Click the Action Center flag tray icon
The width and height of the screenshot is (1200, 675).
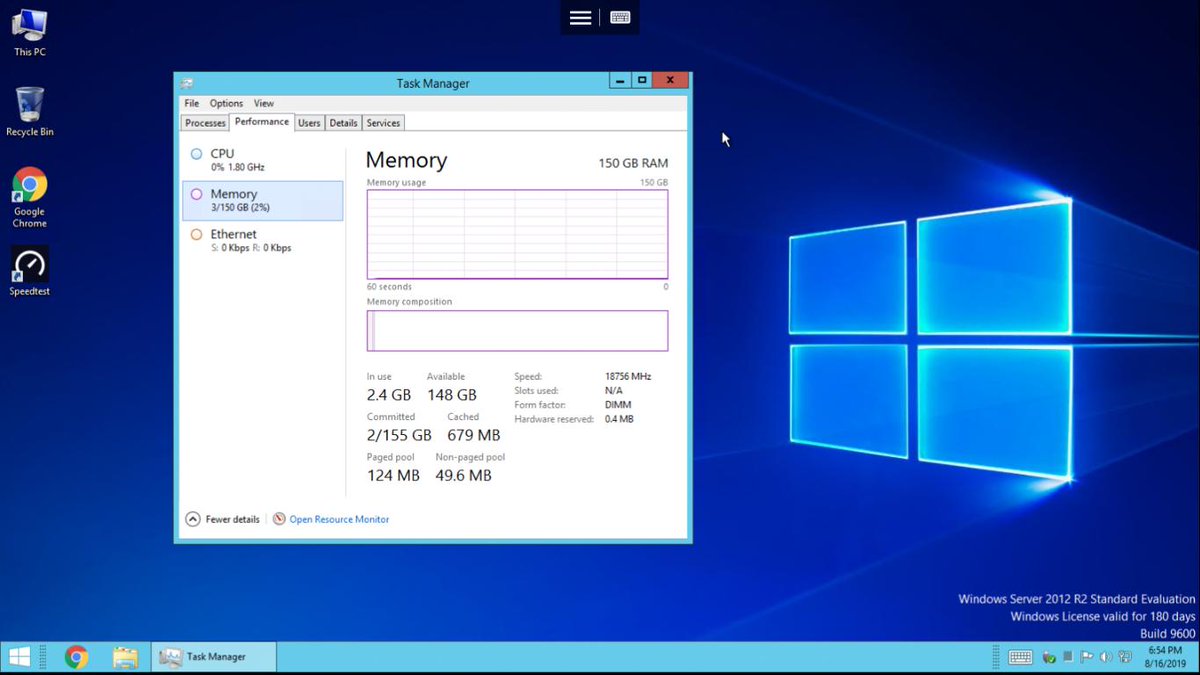[1087, 657]
